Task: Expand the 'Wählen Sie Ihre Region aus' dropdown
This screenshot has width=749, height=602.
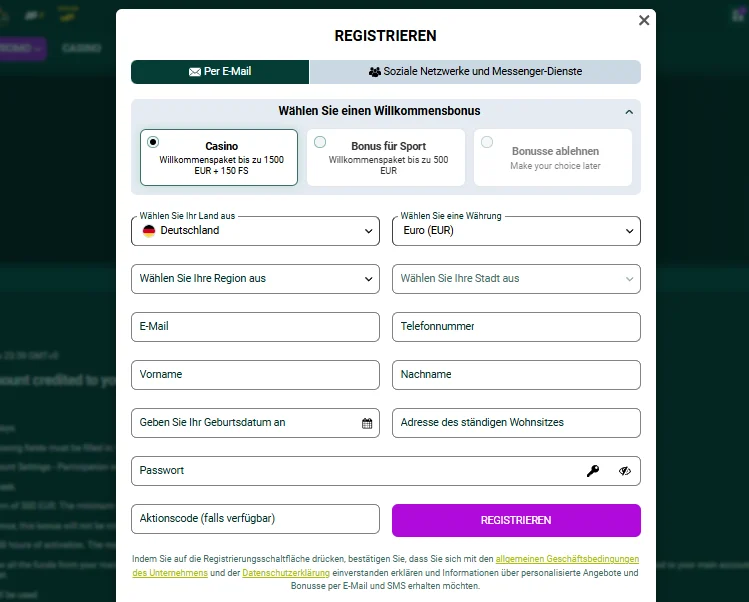Action: pyautogui.click(x=255, y=279)
